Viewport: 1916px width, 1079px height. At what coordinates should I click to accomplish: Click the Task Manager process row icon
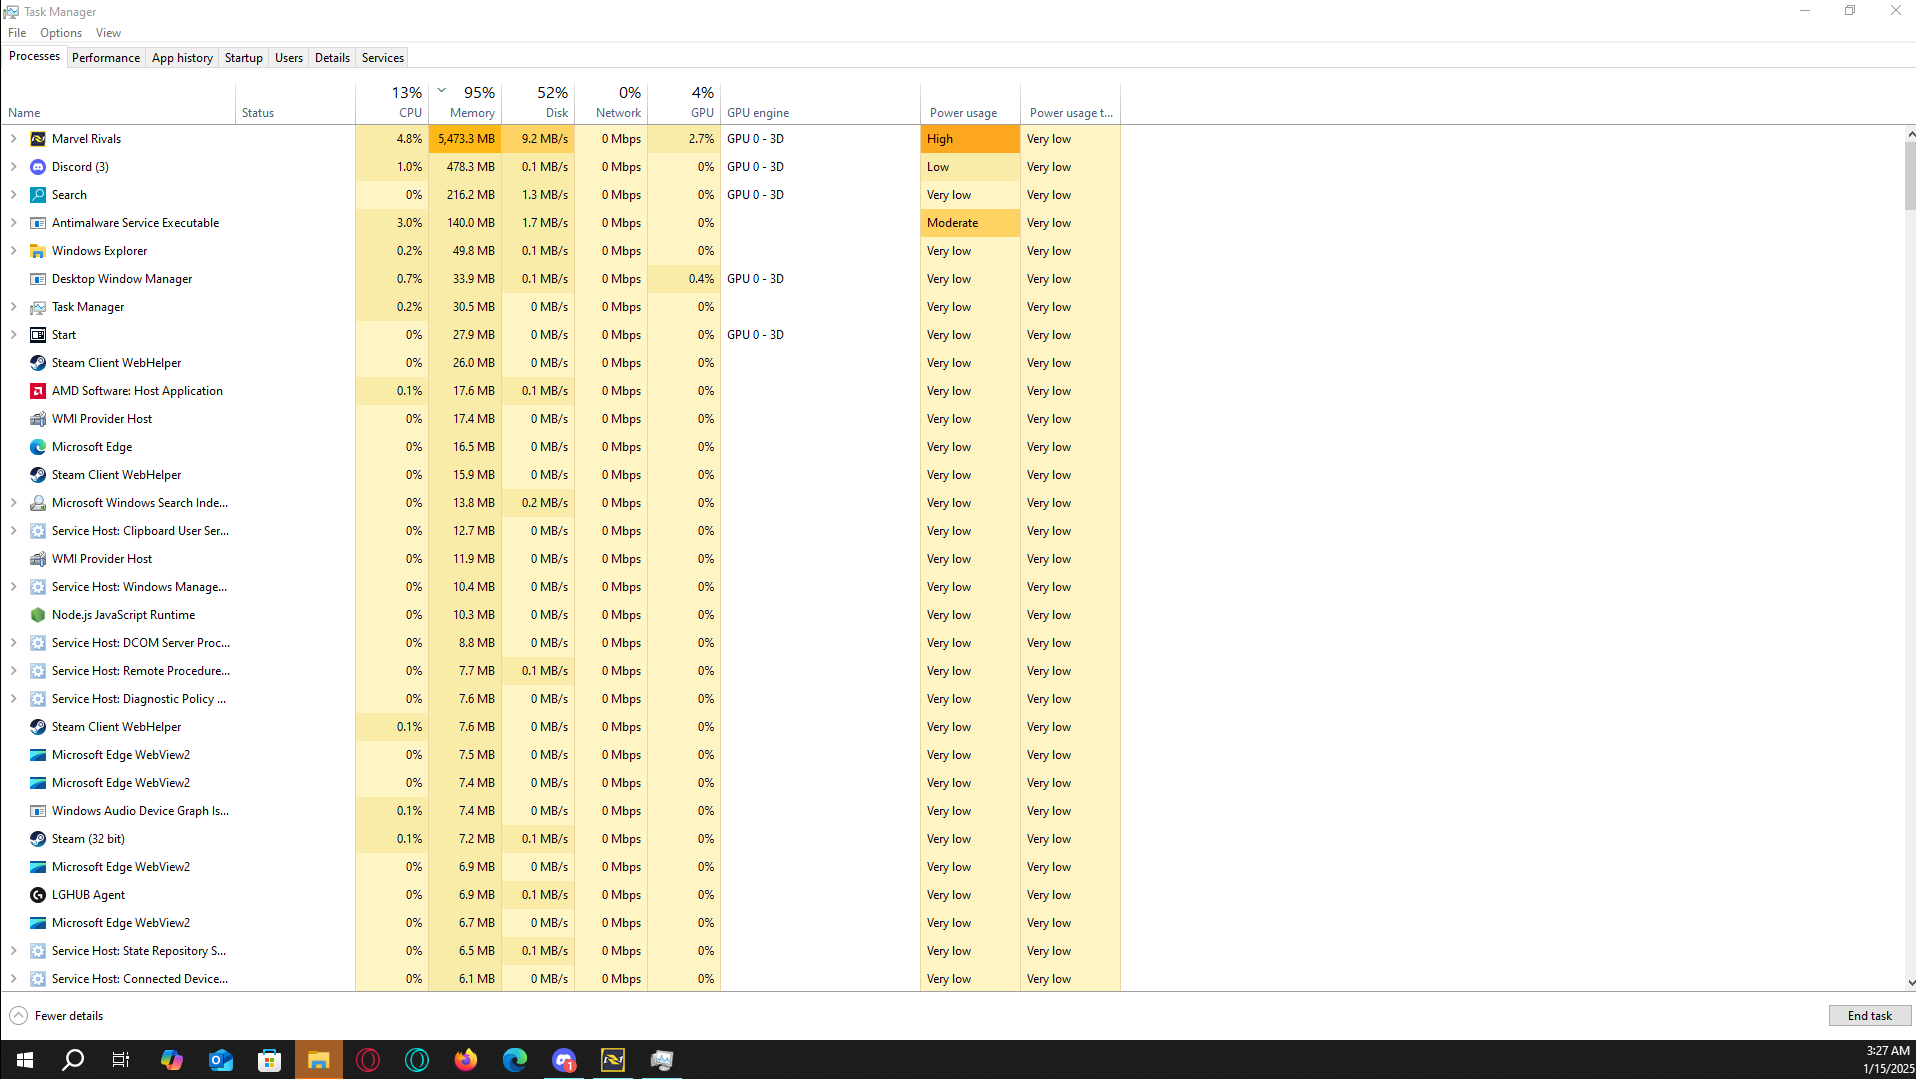38,307
